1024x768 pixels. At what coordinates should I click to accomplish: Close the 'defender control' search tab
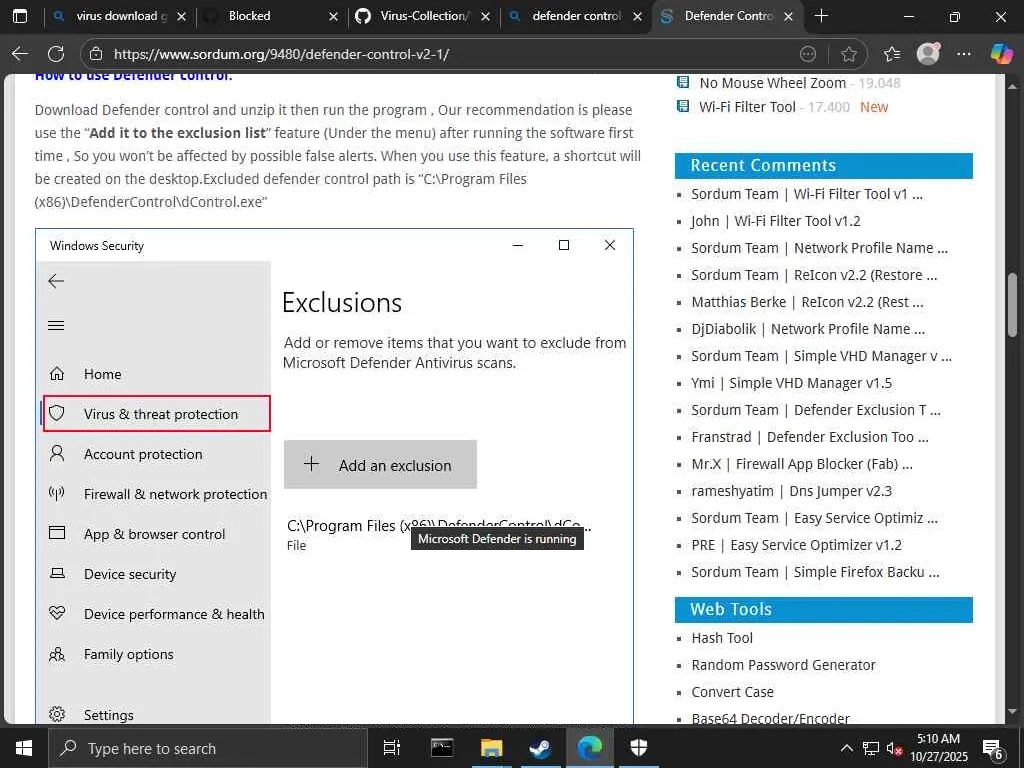(x=637, y=16)
